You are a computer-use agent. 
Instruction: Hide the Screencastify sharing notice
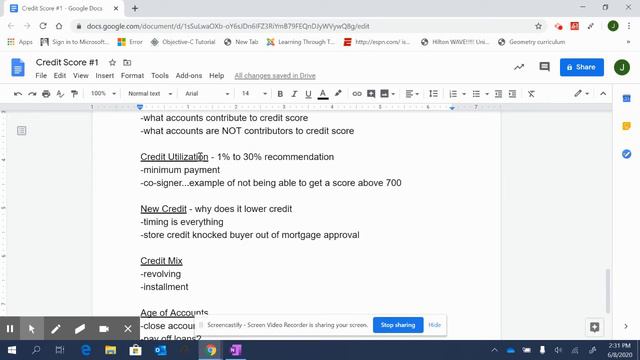pyautogui.click(x=435, y=325)
